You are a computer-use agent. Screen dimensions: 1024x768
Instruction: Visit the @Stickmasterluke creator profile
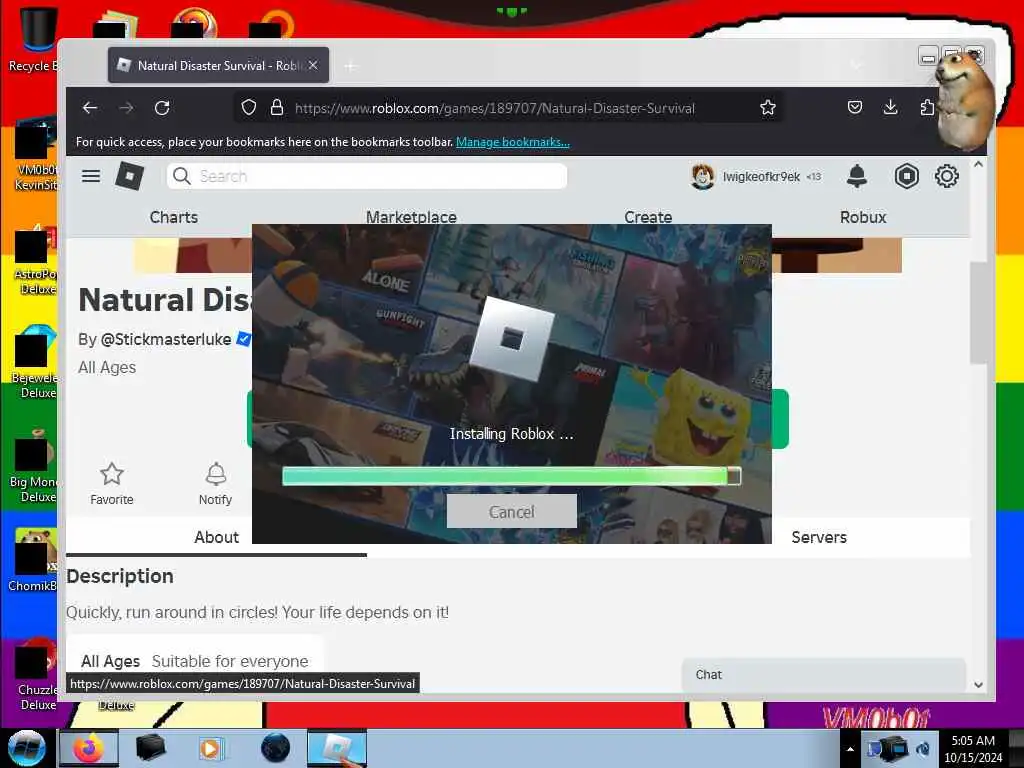pyautogui.click(x=166, y=340)
